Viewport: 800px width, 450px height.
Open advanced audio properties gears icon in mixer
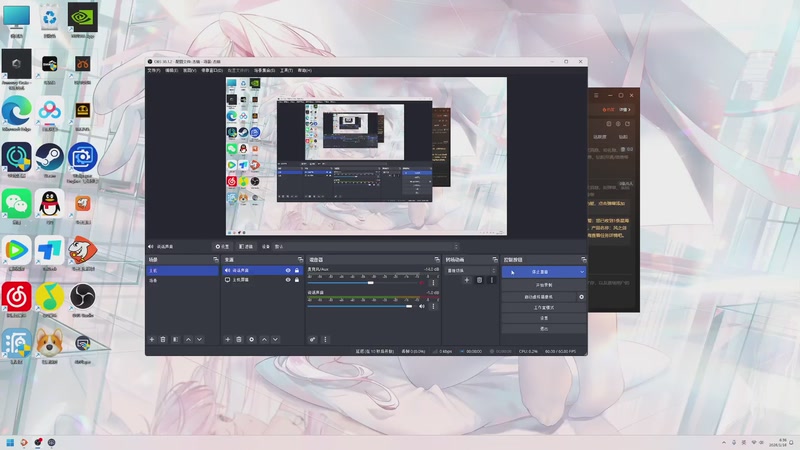[x=312, y=339]
